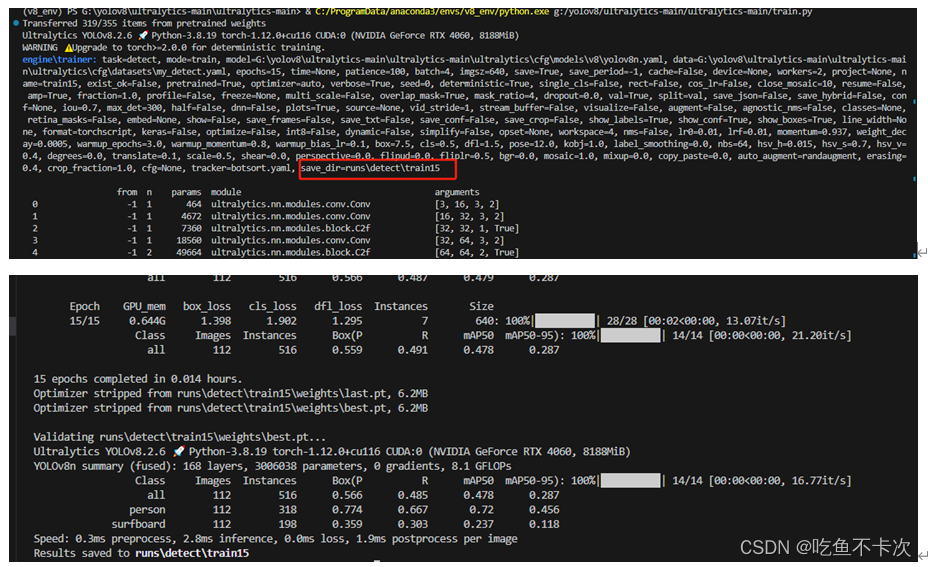928x567 pixels.
Task: Click the train.py script path in the command
Action: pos(682,12)
